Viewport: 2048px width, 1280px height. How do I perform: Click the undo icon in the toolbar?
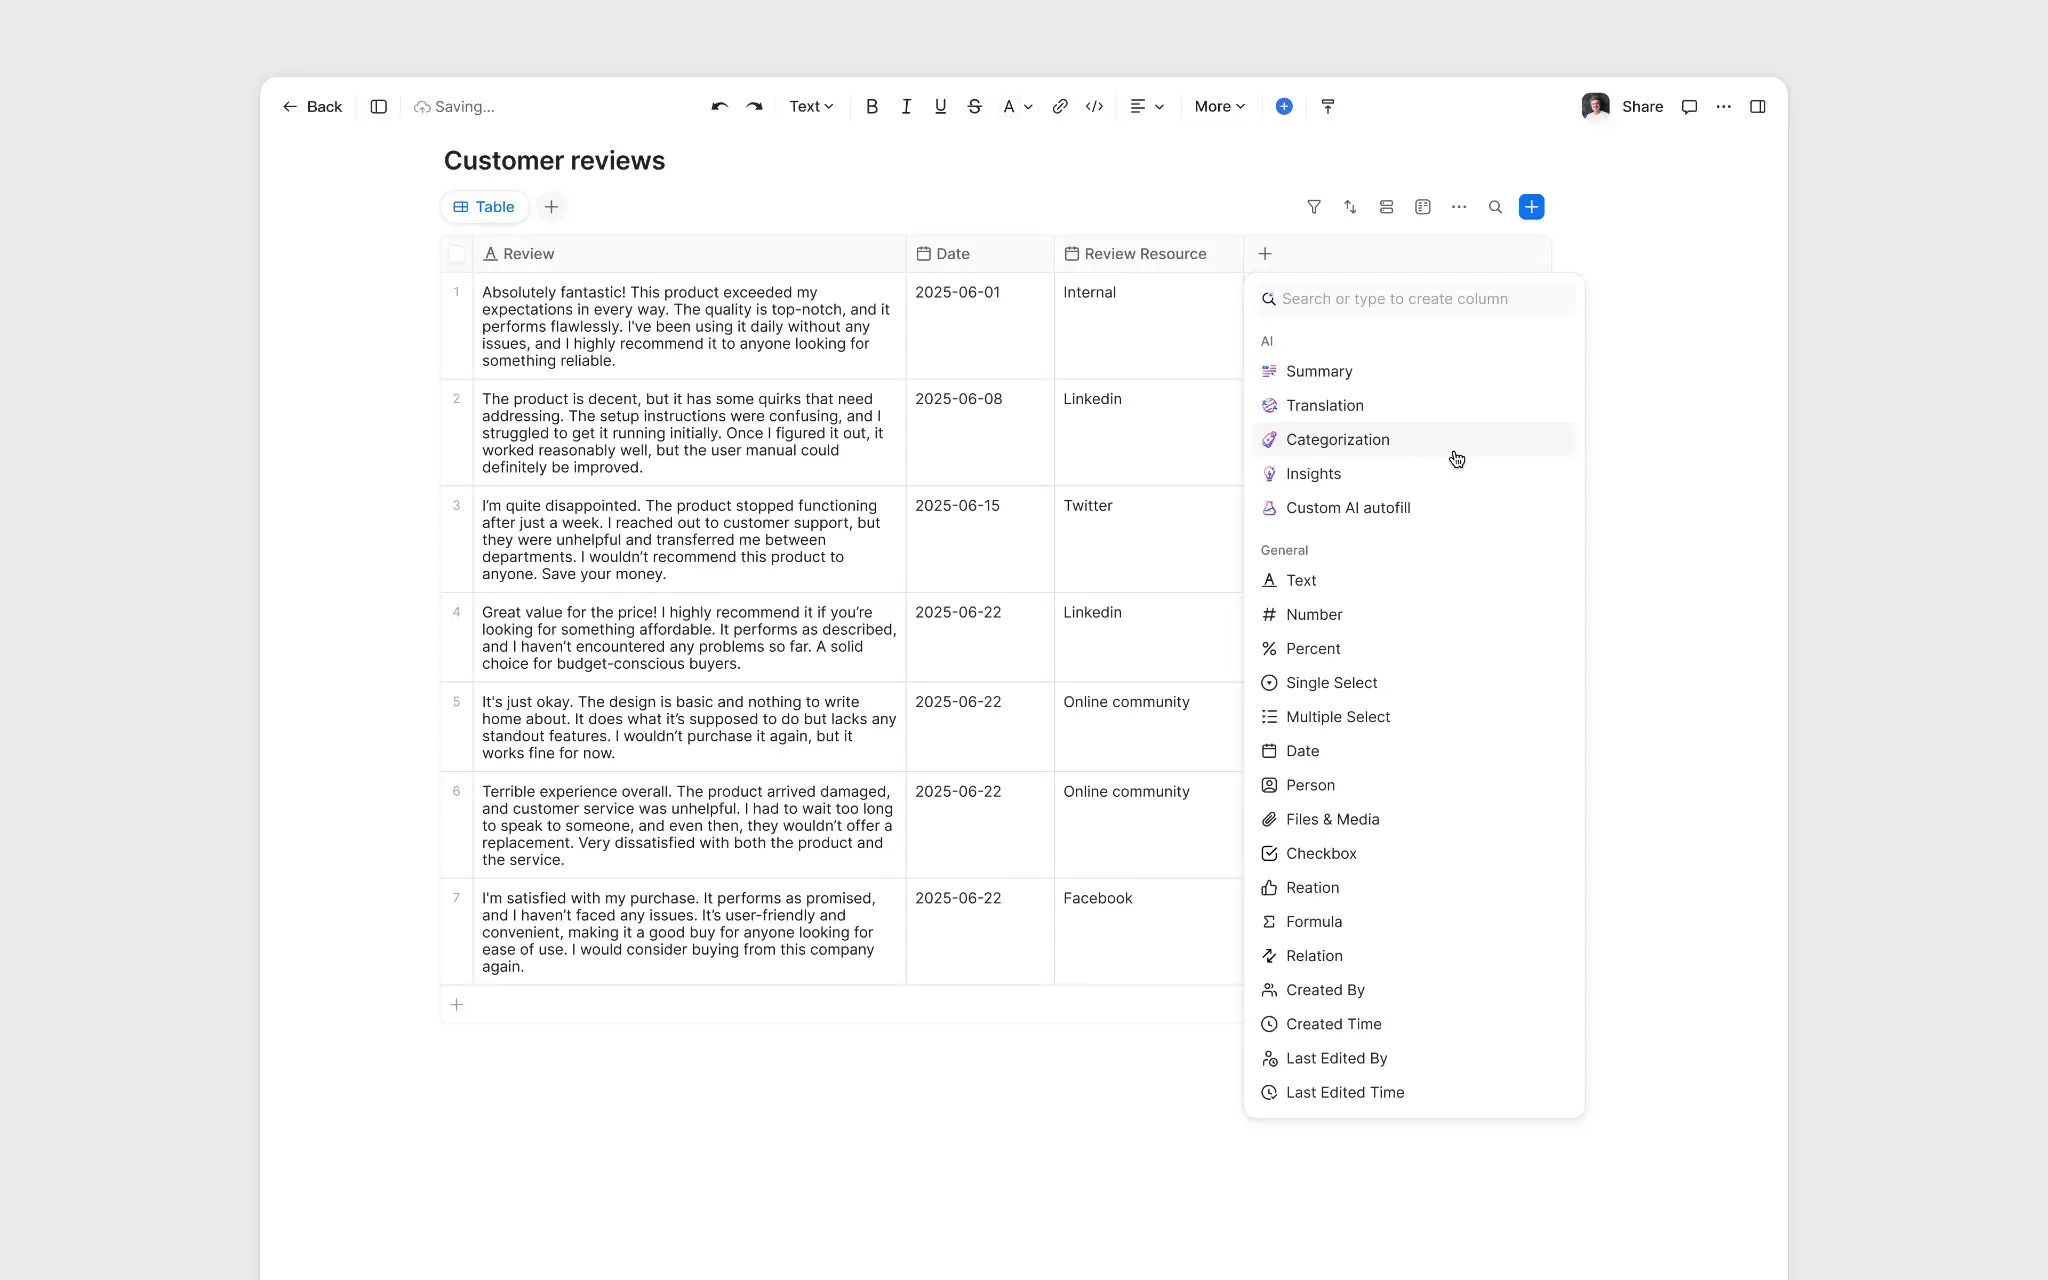coord(718,106)
